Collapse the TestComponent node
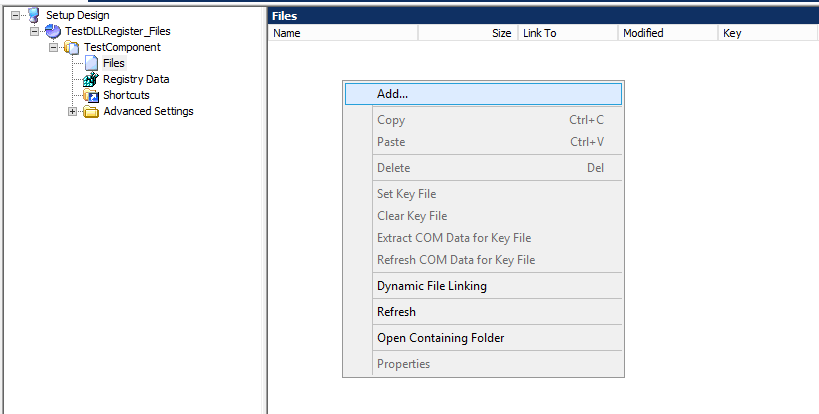Viewport: 819px width, 414px height. click(x=53, y=48)
